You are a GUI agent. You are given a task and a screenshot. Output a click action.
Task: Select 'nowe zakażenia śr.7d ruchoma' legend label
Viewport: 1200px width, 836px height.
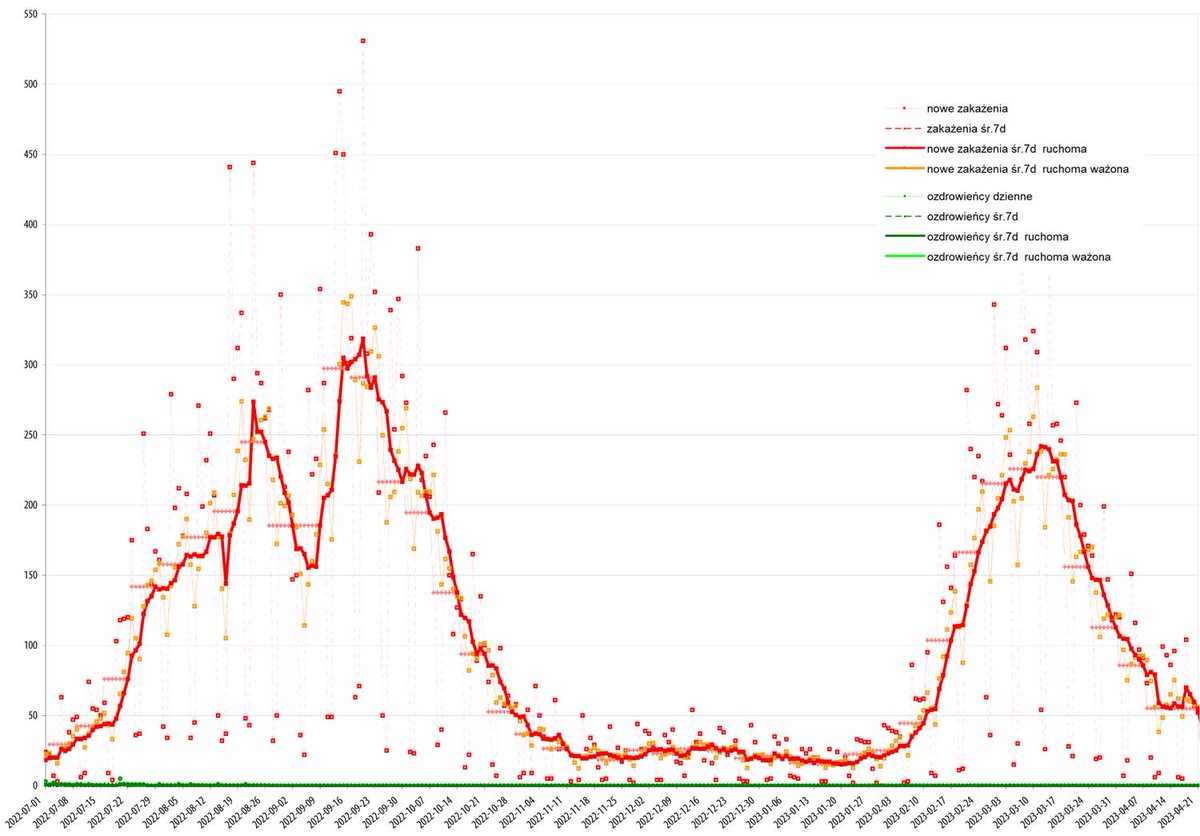click(x=1007, y=149)
